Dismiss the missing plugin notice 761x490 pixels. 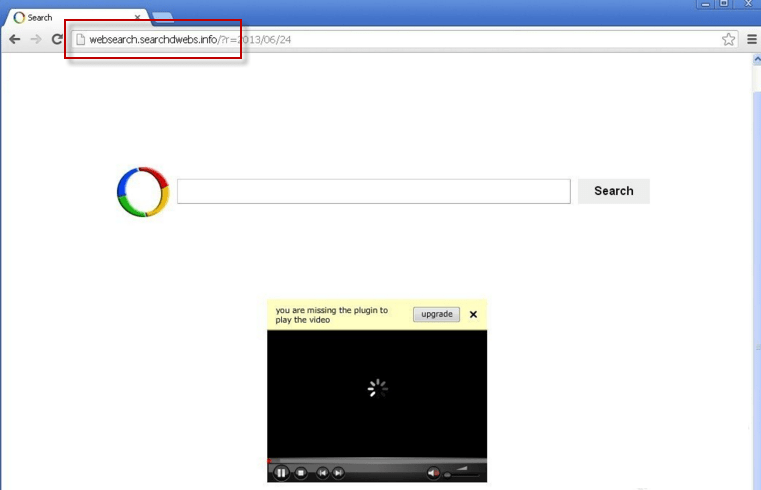coord(473,314)
